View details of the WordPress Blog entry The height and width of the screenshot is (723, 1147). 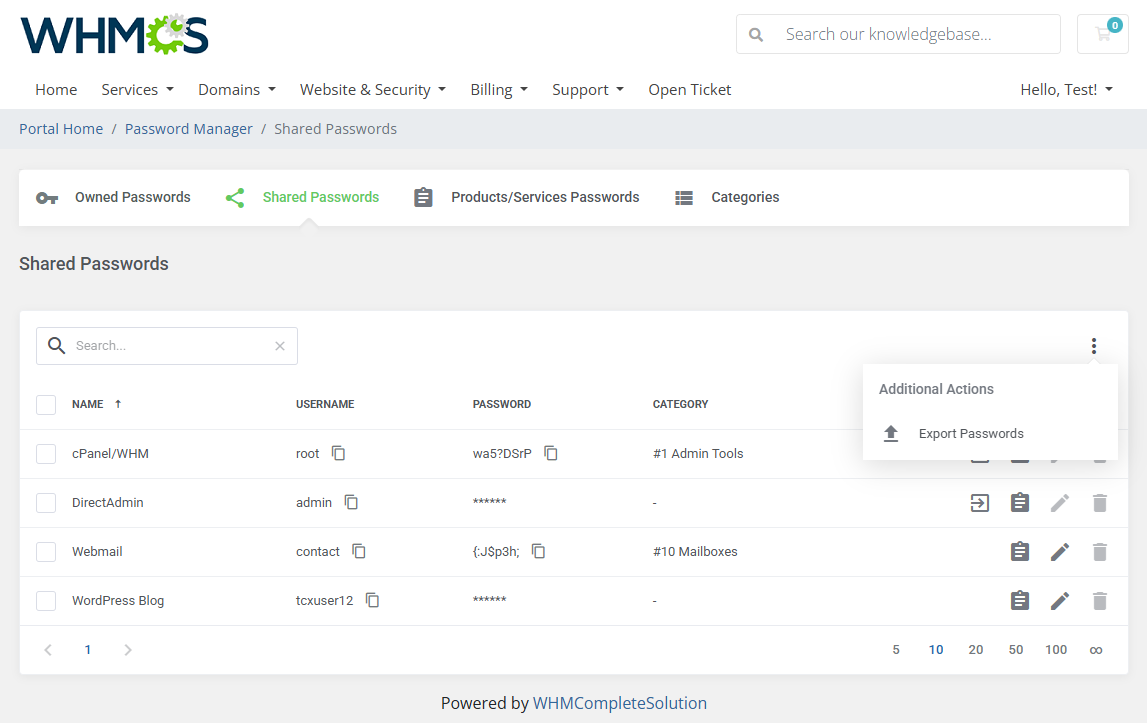point(1020,601)
